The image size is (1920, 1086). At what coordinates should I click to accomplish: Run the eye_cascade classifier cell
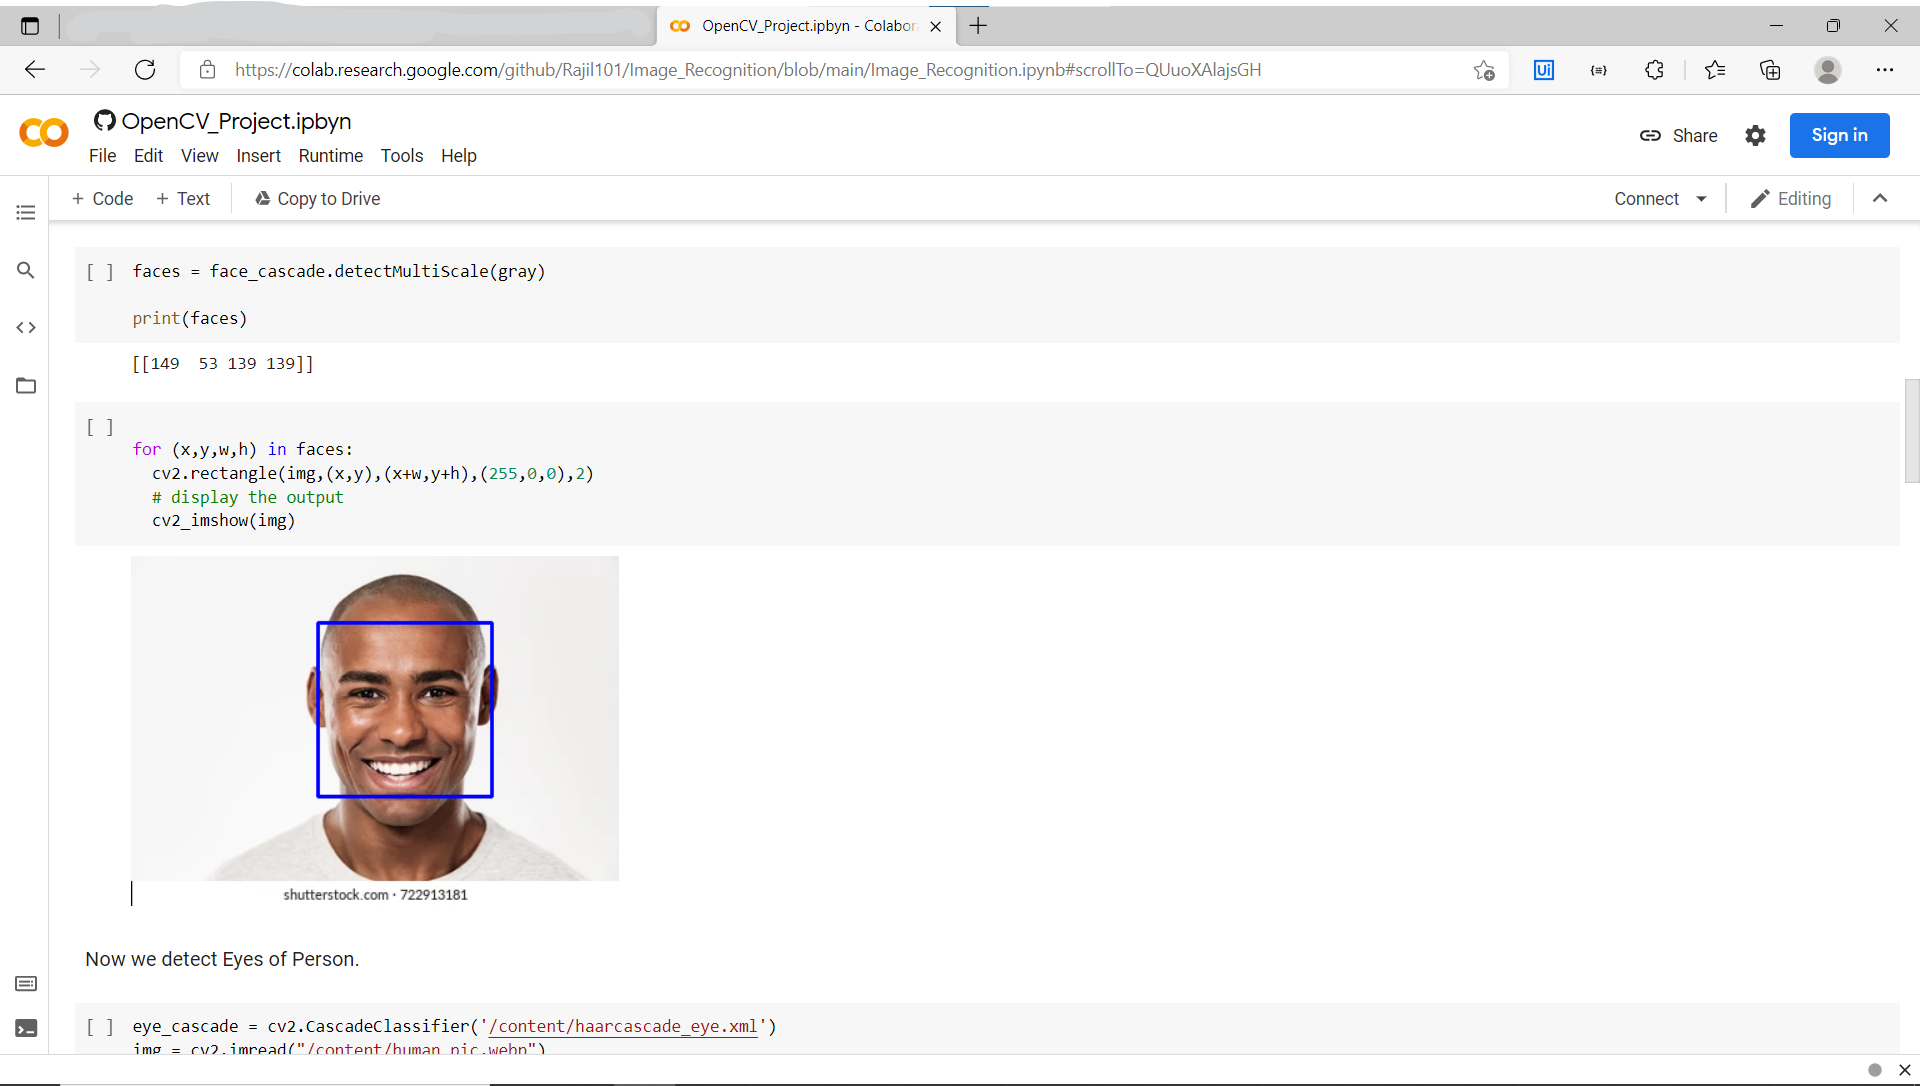100,1027
